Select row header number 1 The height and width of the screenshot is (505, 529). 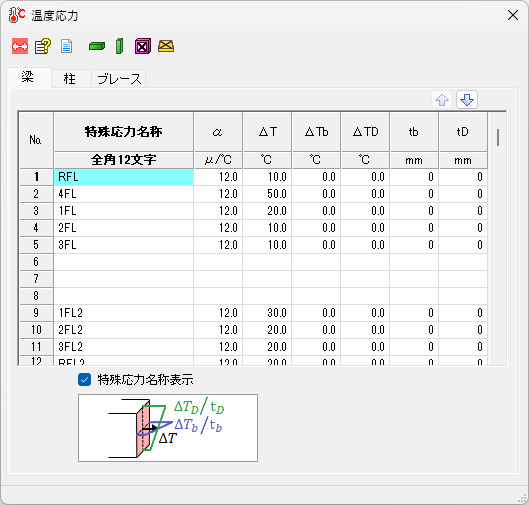pyautogui.click(x=36, y=177)
